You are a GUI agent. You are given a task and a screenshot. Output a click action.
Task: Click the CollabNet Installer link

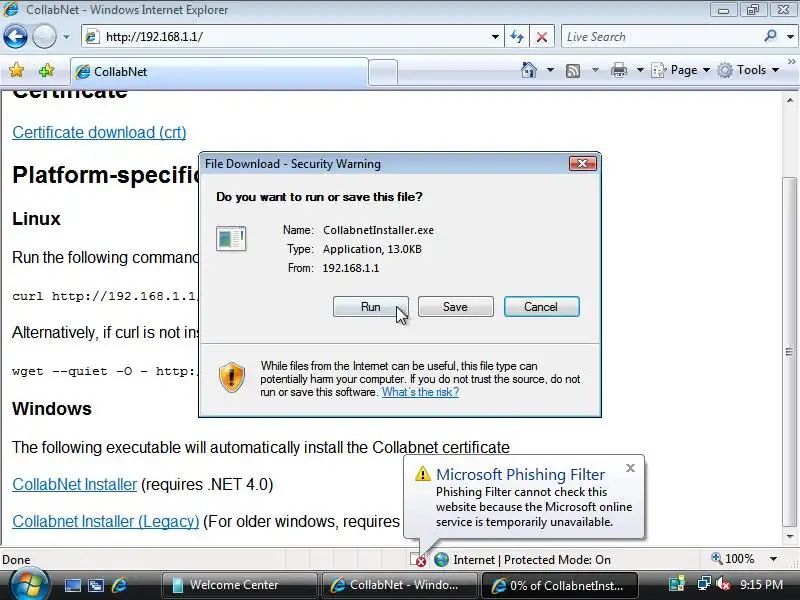[74, 484]
